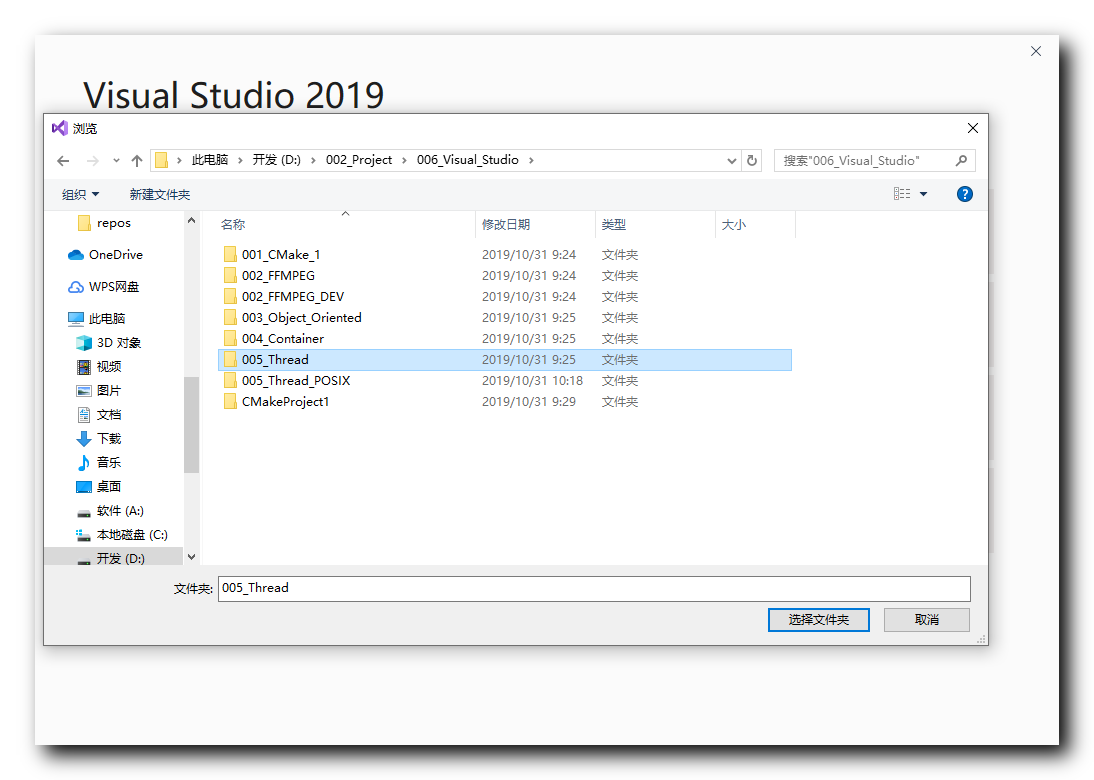This screenshot has width=1094, height=780.
Task: Open 图片 in the sidebar
Action: click(x=99, y=391)
